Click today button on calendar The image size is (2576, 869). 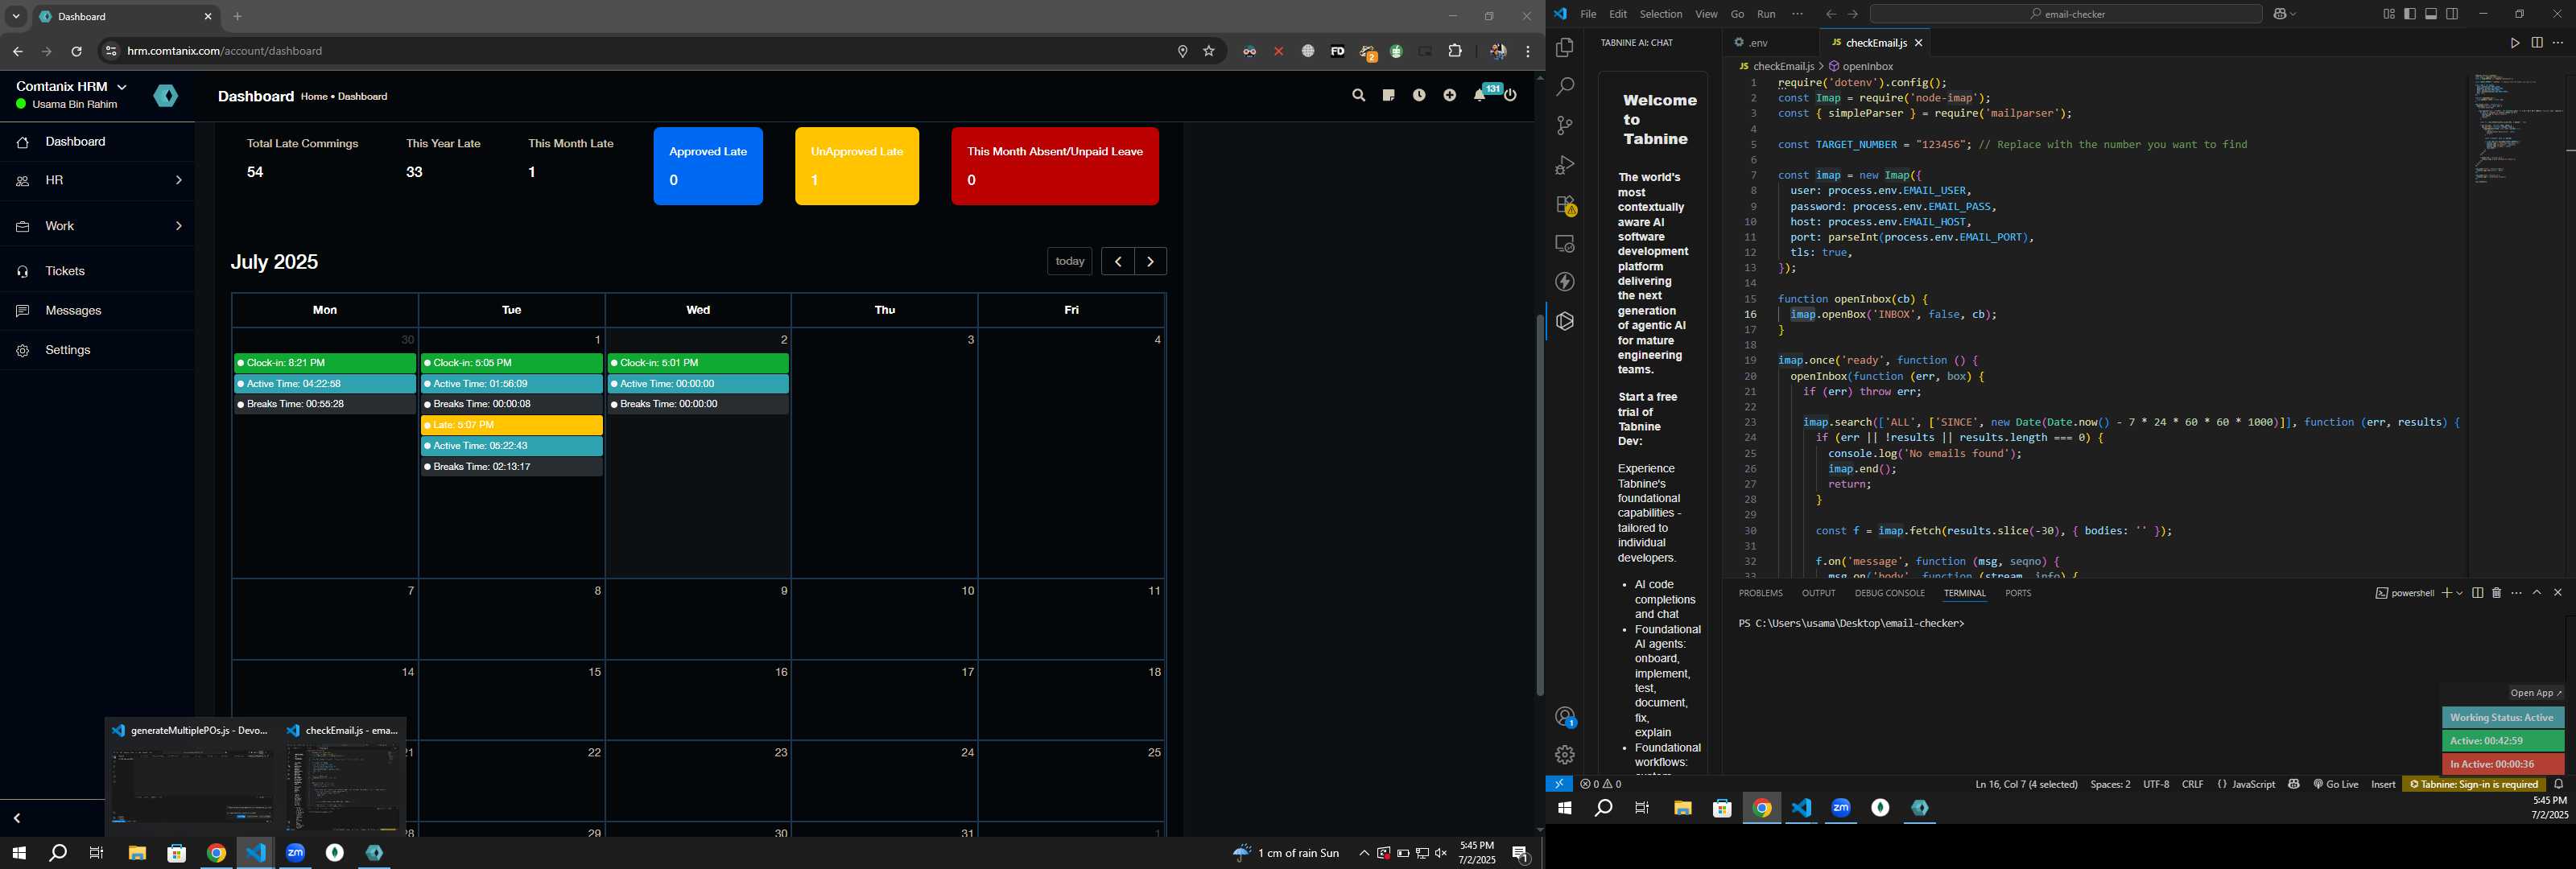click(x=1069, y=261)
